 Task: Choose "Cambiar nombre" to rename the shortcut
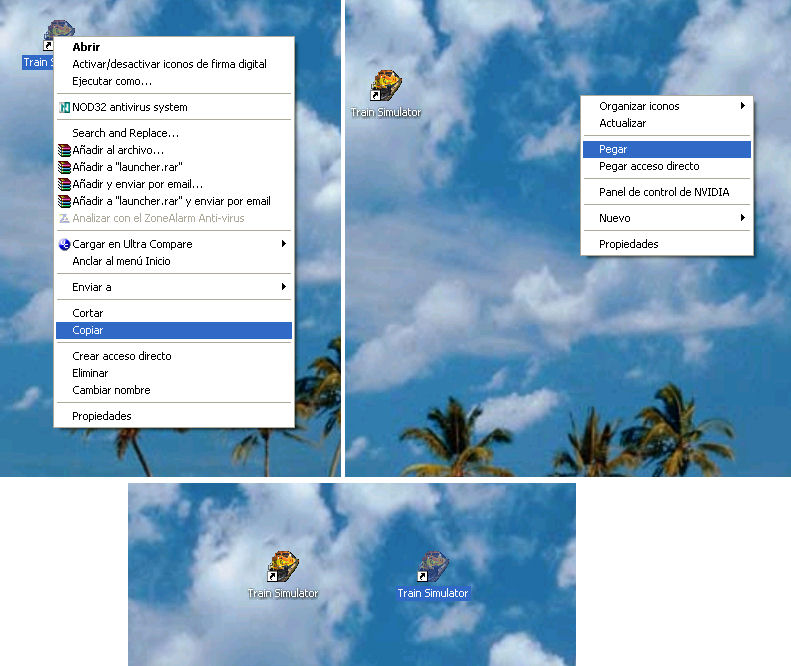click(111, 390)
